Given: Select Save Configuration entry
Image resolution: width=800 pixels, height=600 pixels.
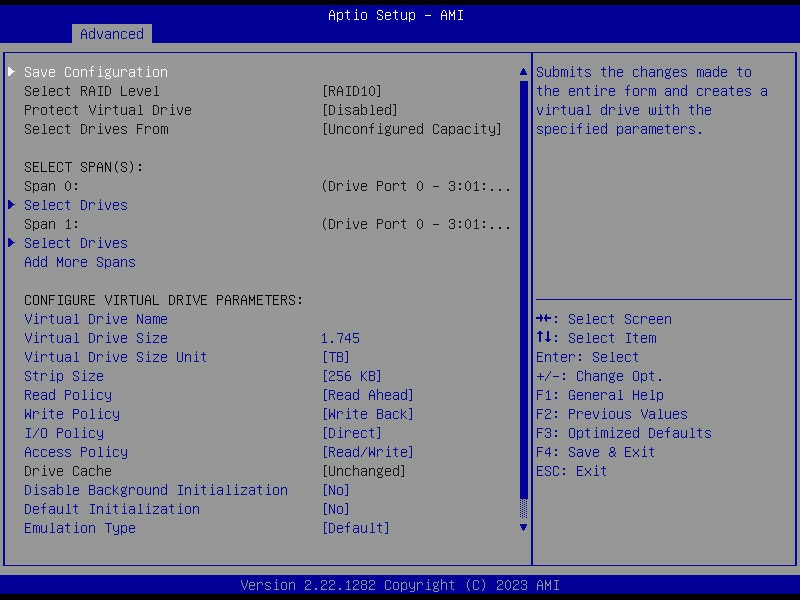Looking at the screenshot, I should 96,72.
